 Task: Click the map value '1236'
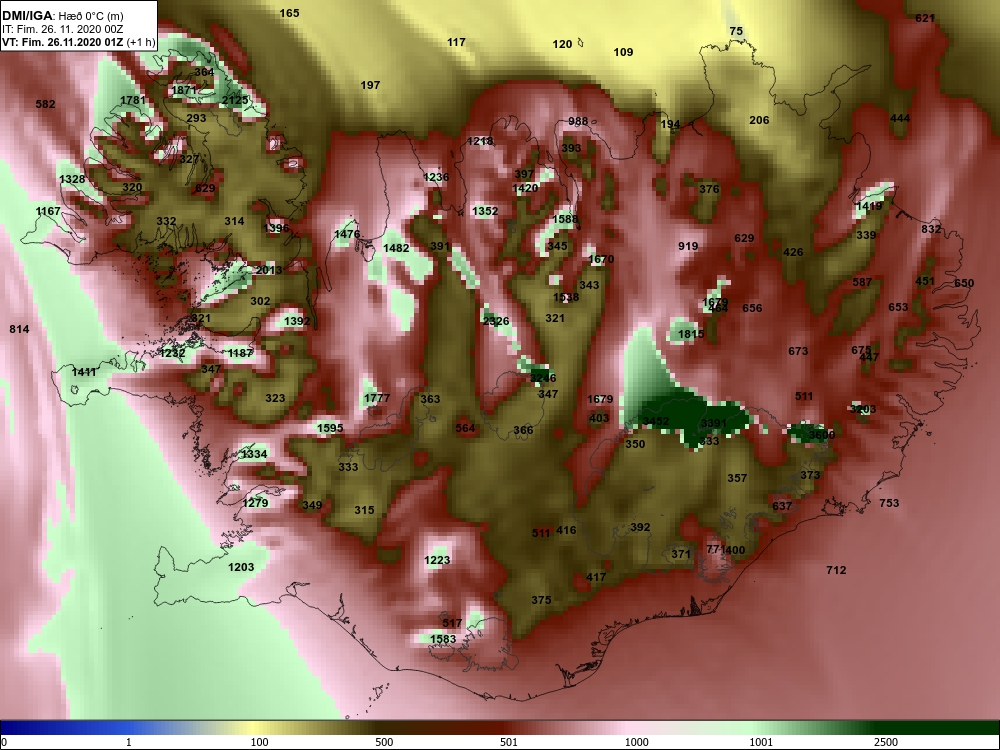tap(436, 177)
